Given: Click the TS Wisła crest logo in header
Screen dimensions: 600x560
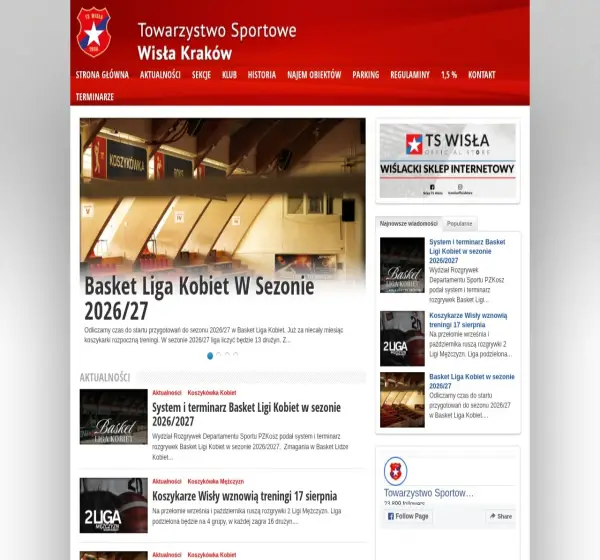Looking at the screenshot, I should [x=93, y=32].
